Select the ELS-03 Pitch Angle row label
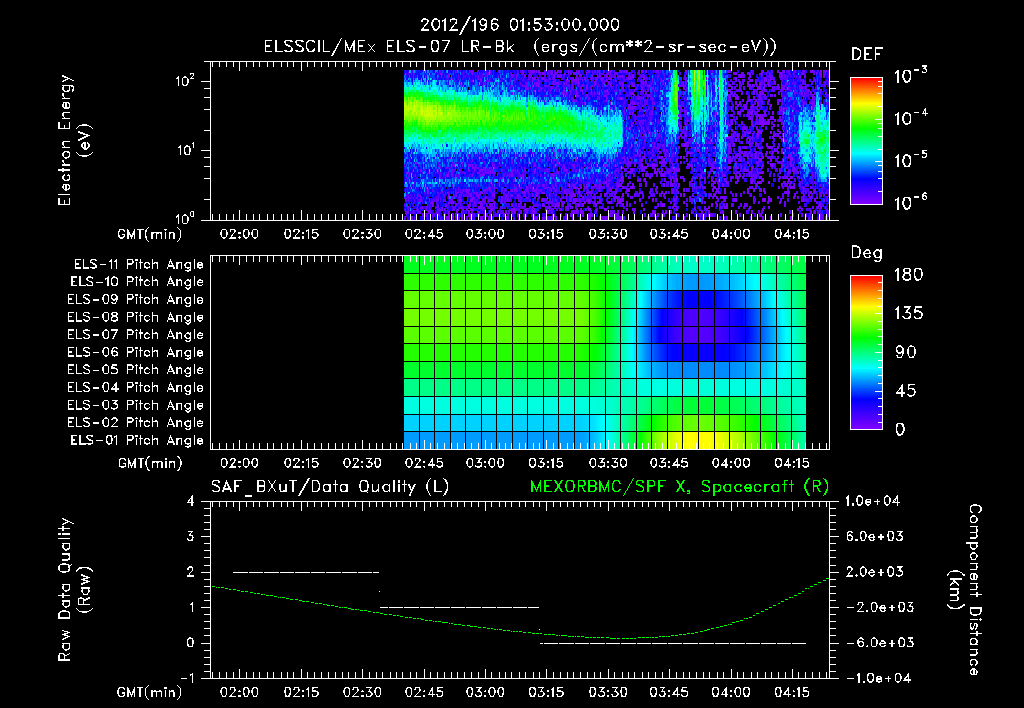Screen dimensions: 1024x708 point(136,405)
